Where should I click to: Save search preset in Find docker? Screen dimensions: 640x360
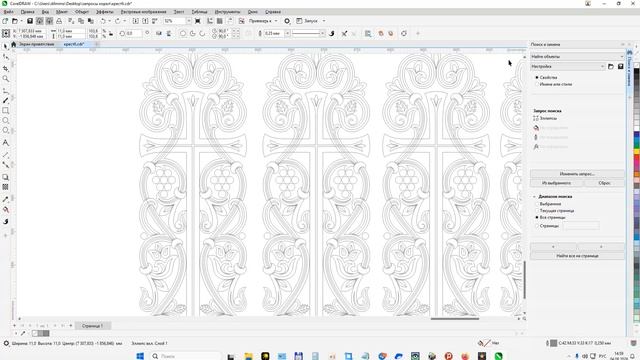tap(620, 66)
